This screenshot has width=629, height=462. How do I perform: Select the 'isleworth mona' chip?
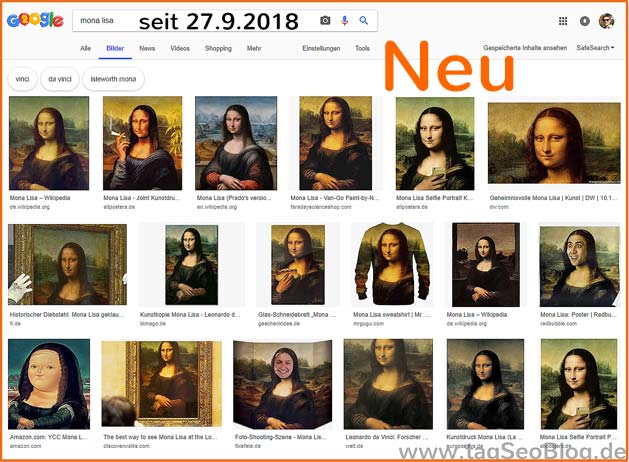113,79
